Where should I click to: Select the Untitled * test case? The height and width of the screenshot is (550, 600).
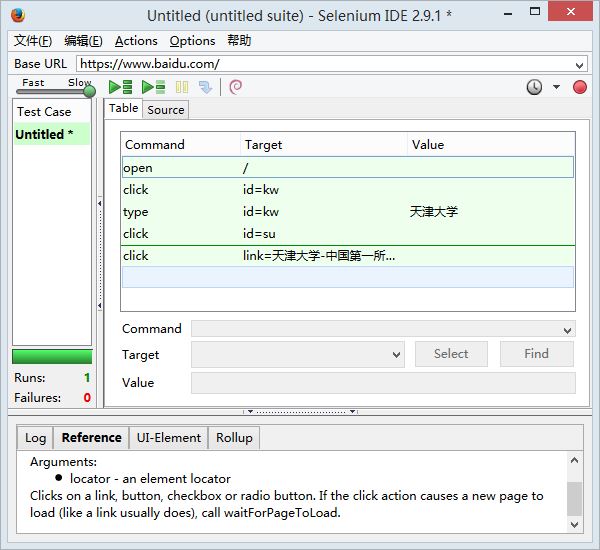(52, 134)
